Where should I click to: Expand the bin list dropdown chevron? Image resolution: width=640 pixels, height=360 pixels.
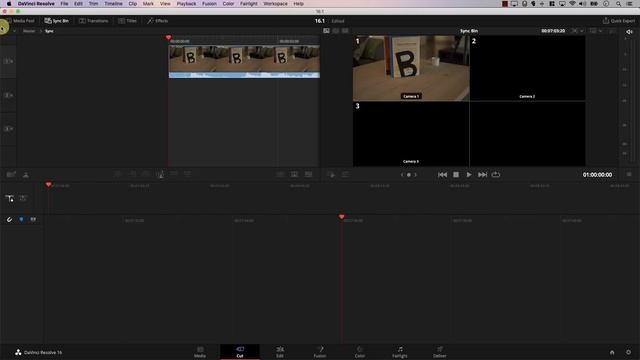point(14,31)
